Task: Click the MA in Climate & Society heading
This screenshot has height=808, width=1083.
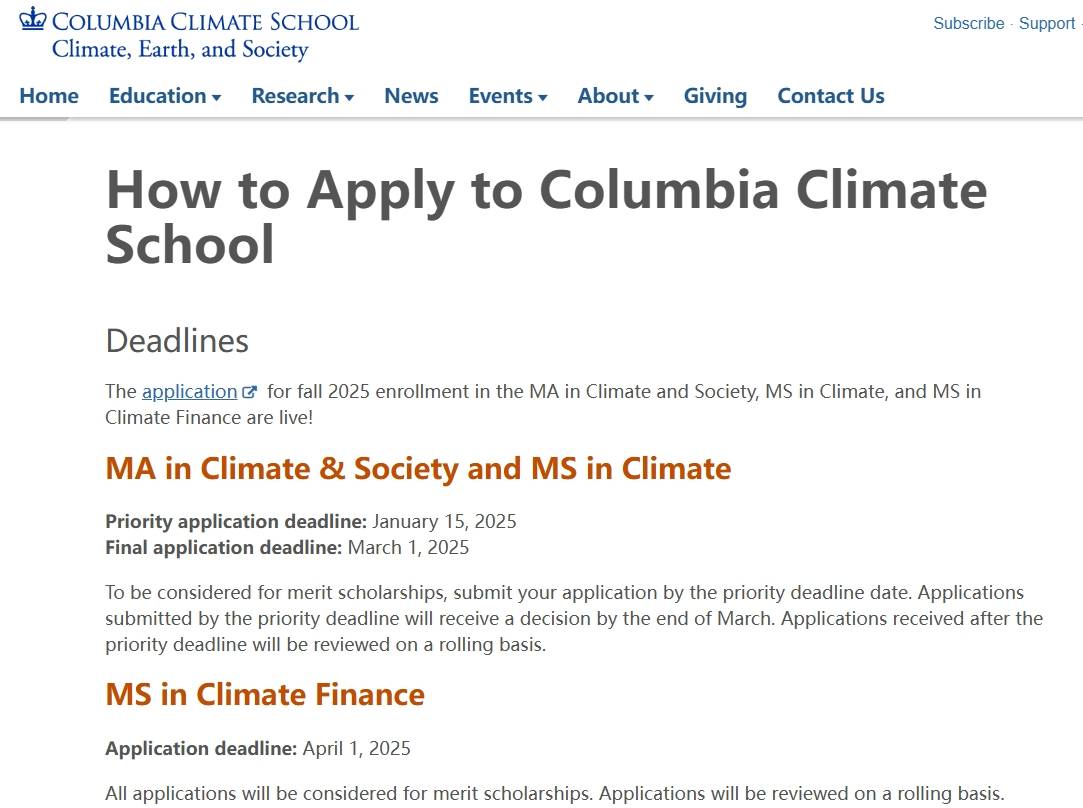Action: tap(418, 468)
